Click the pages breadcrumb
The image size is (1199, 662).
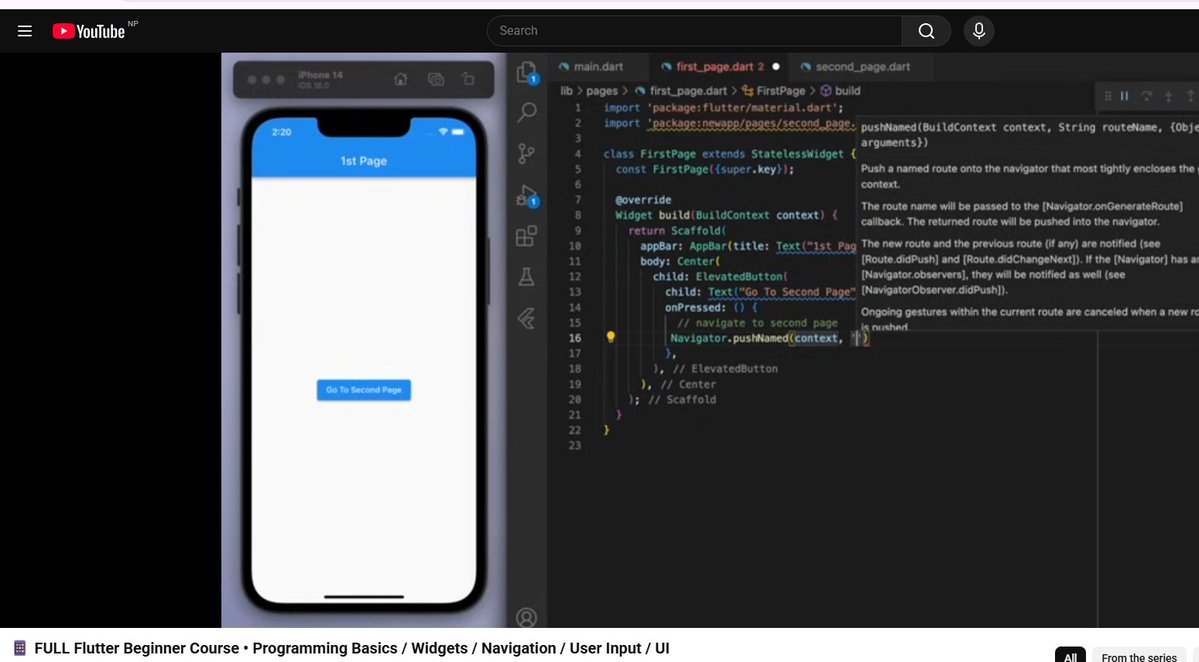(x=602, y=91)
